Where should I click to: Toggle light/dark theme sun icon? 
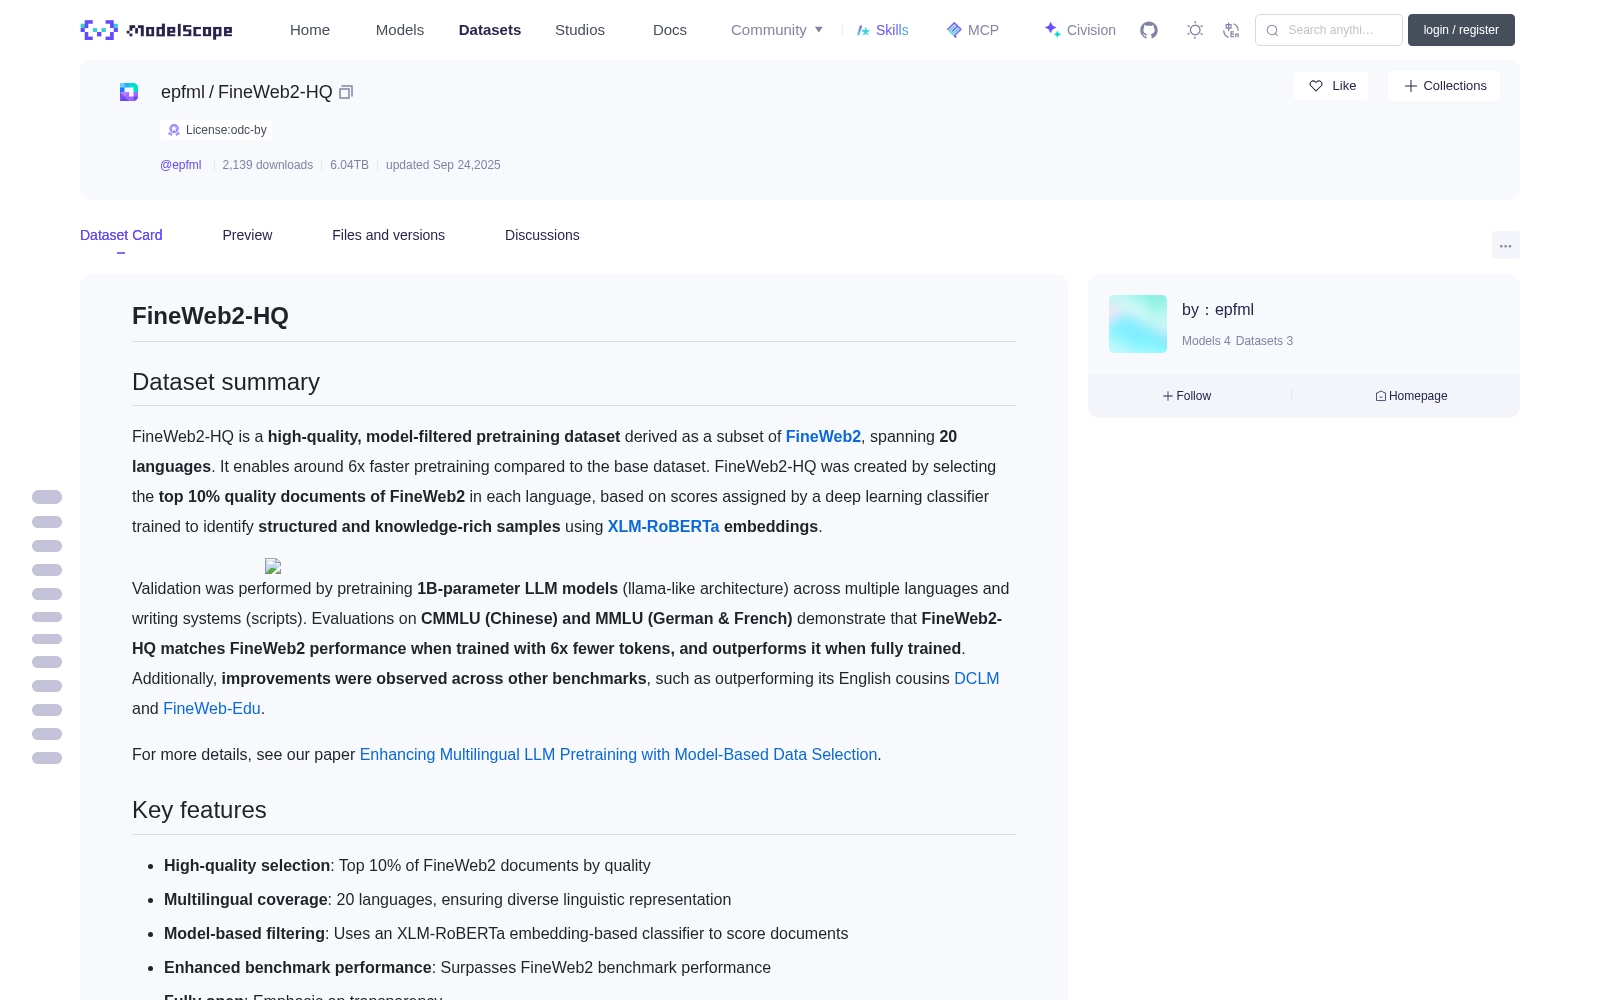click(1195, 30)
